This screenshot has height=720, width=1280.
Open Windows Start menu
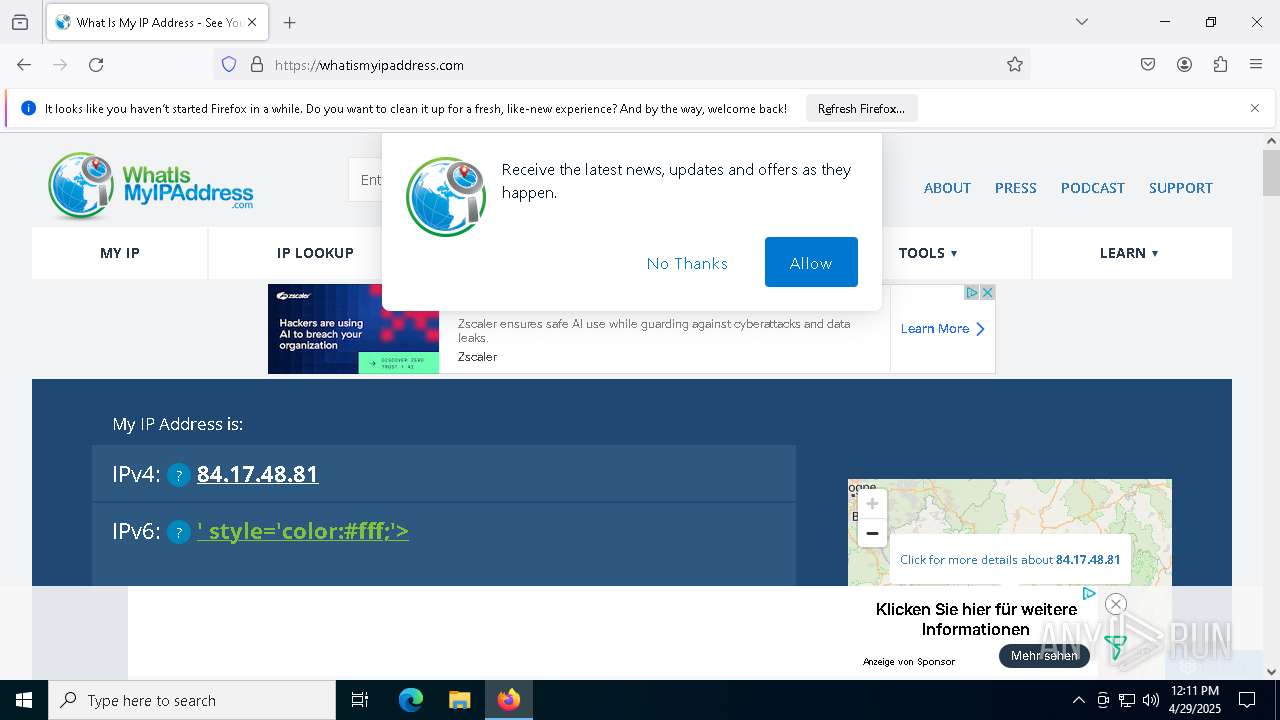coord(24,700)
